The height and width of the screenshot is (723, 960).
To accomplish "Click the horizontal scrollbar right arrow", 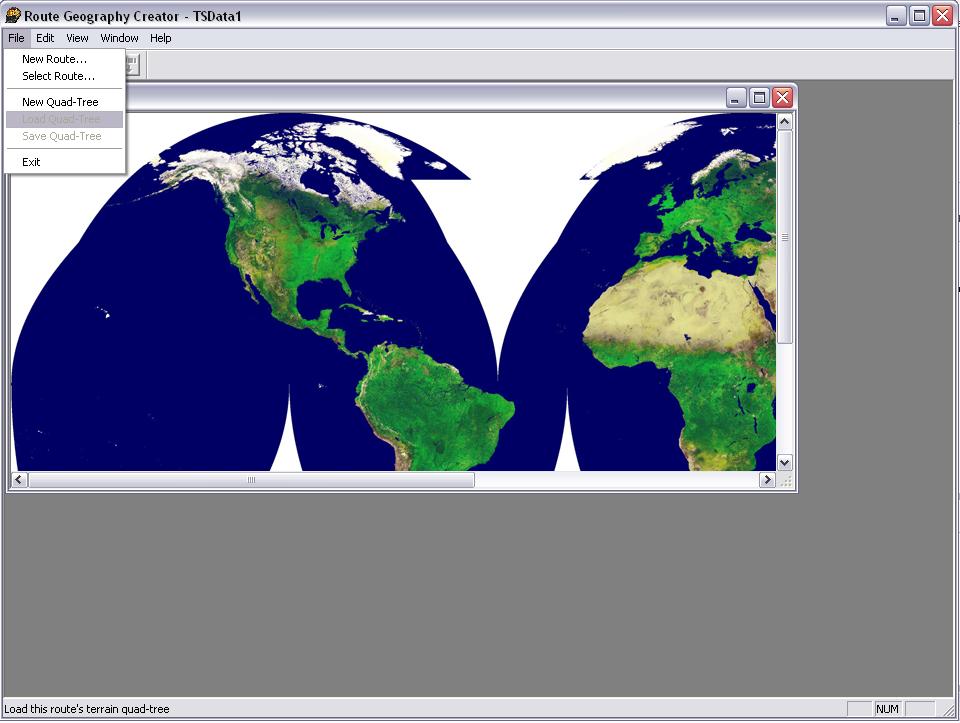I will [767, 480].
